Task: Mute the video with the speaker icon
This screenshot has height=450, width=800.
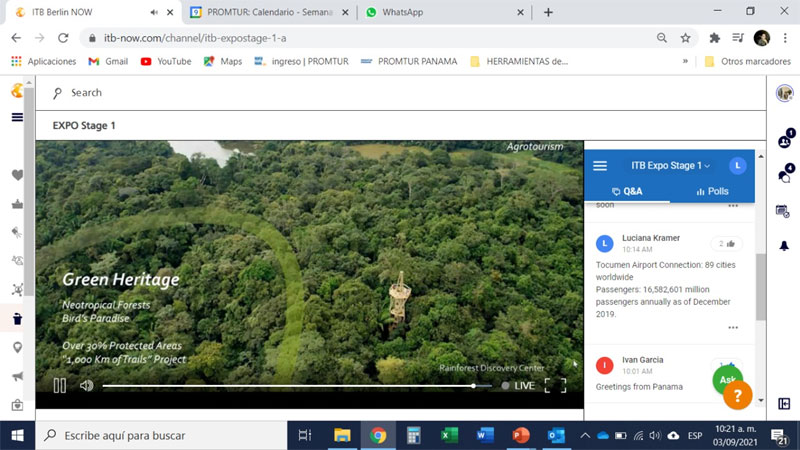Action: point(86,385)
